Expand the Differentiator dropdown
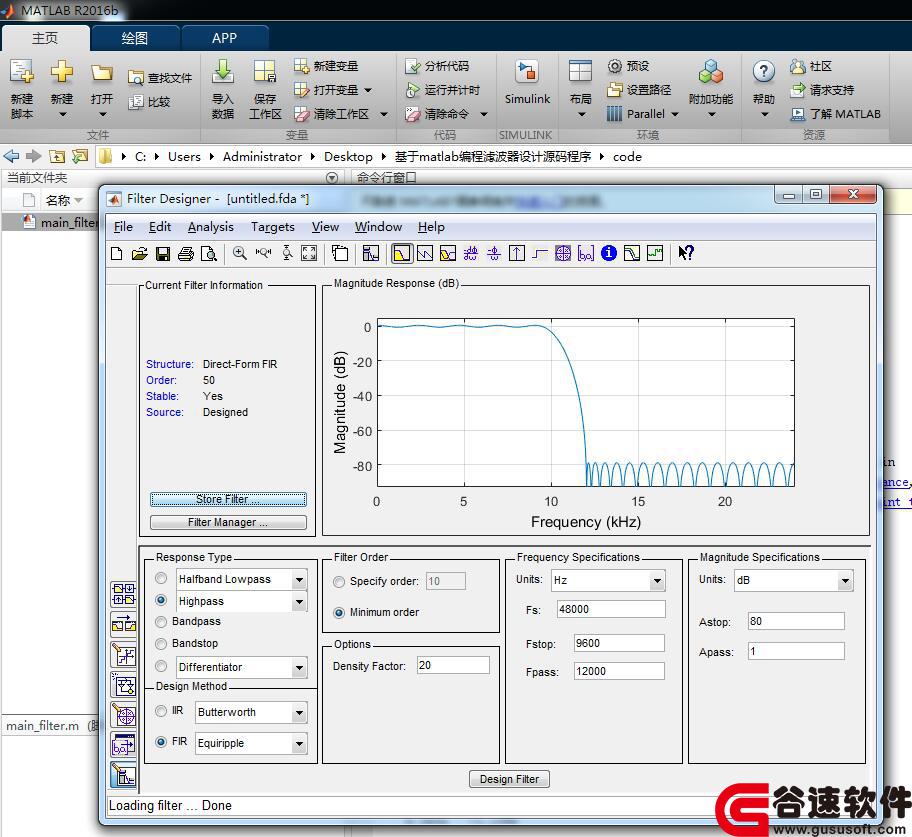 click(299, 668)
